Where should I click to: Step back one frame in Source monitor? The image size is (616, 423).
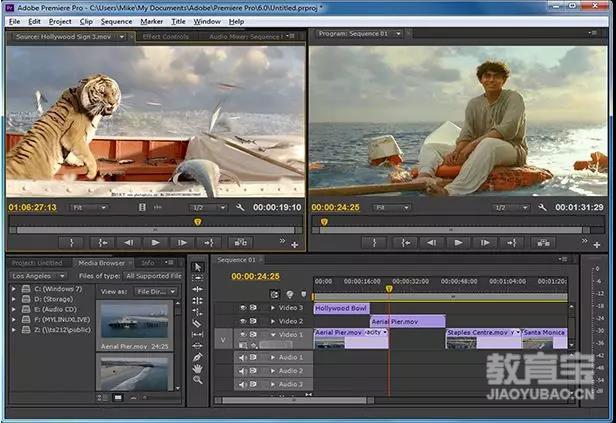128,243
